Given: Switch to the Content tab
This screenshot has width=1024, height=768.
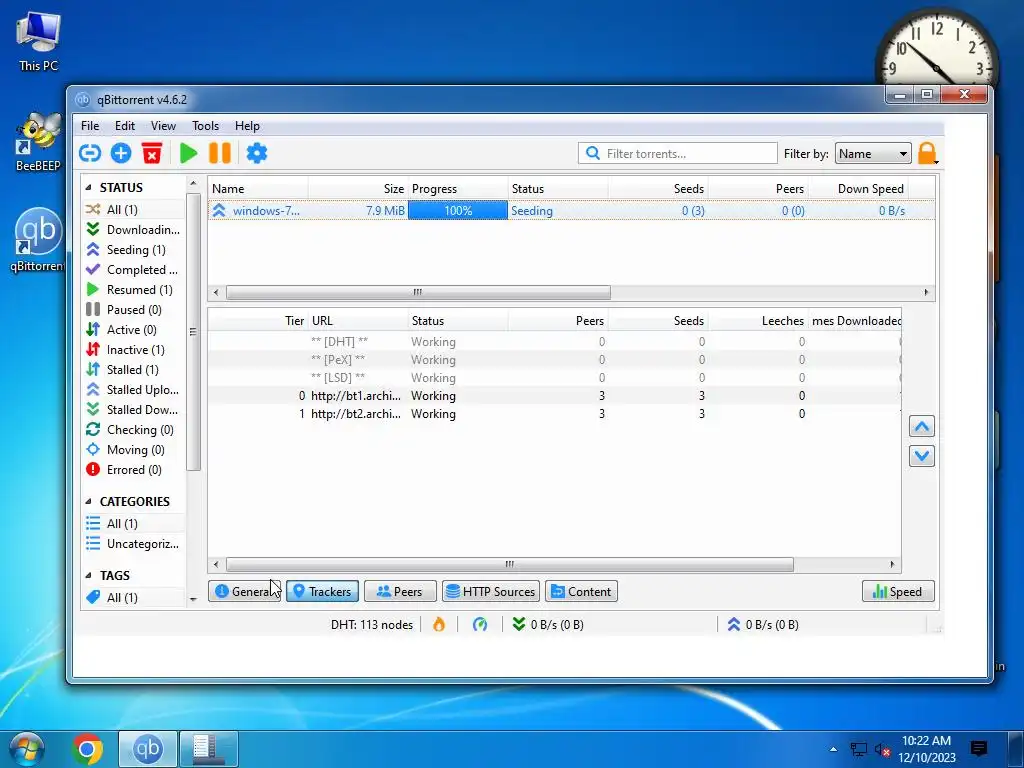Looking at the screenshot, I should [x=581, y=592].
